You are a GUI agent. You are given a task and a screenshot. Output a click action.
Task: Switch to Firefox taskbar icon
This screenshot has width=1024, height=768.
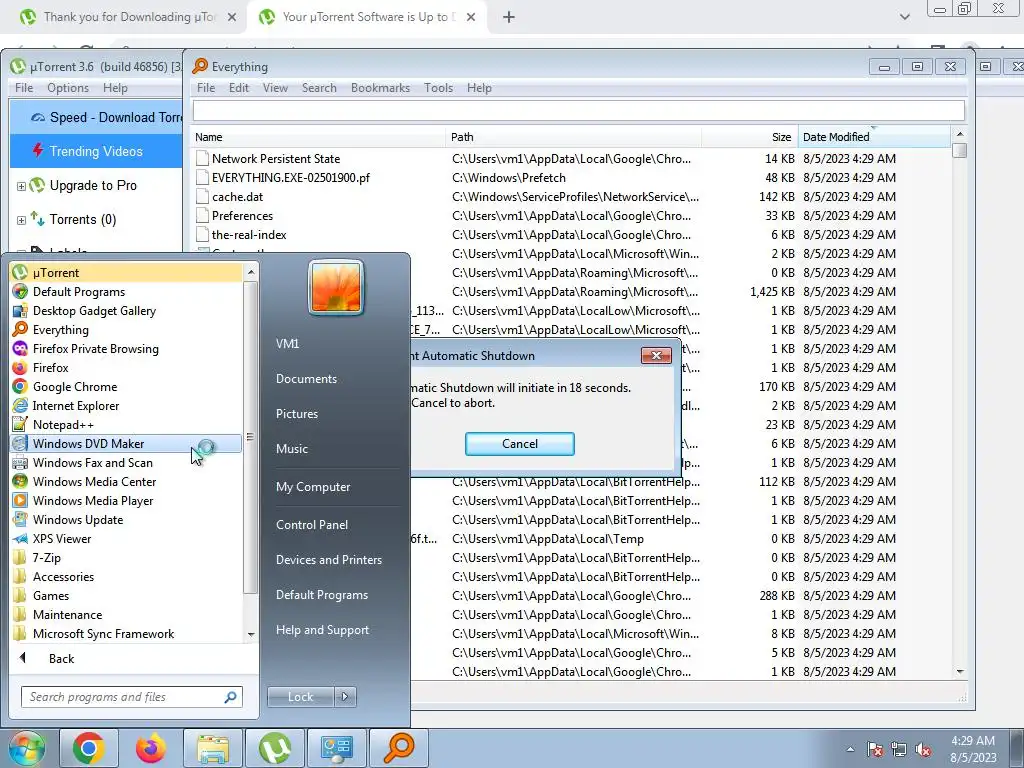tap(151, 748)
